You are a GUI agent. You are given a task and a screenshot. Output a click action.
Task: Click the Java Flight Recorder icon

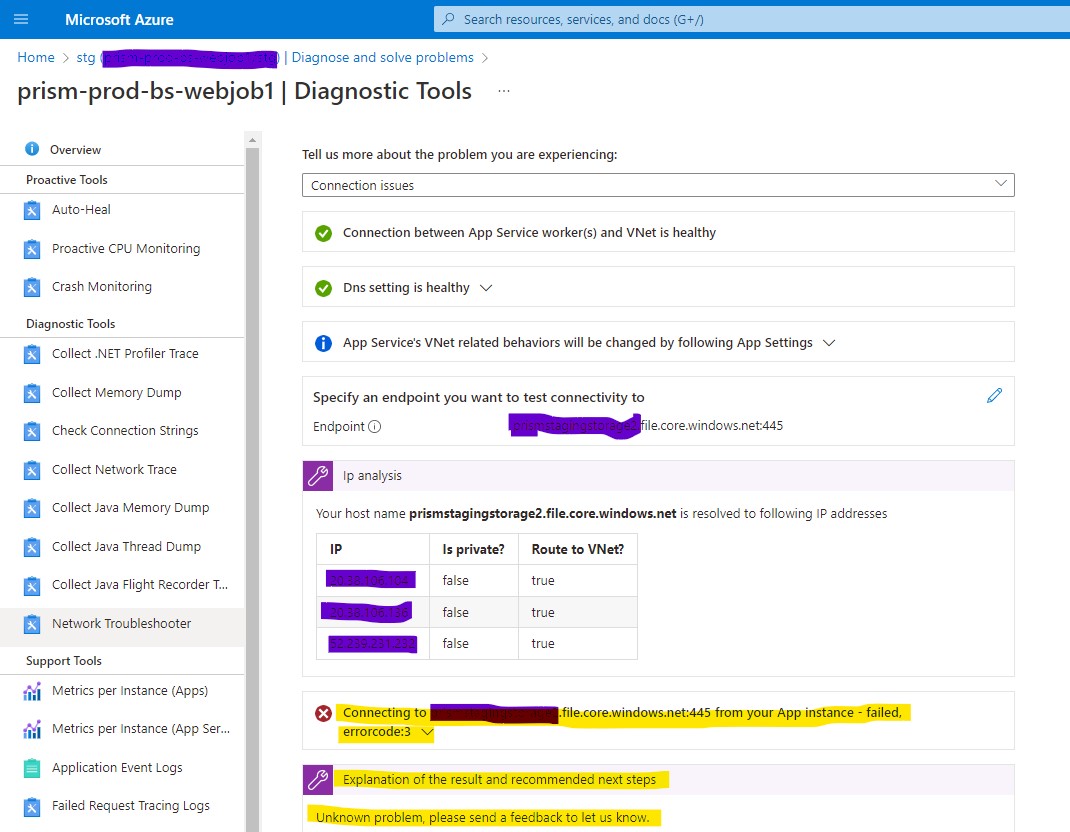pyautogui.click(x=31, y=586)
